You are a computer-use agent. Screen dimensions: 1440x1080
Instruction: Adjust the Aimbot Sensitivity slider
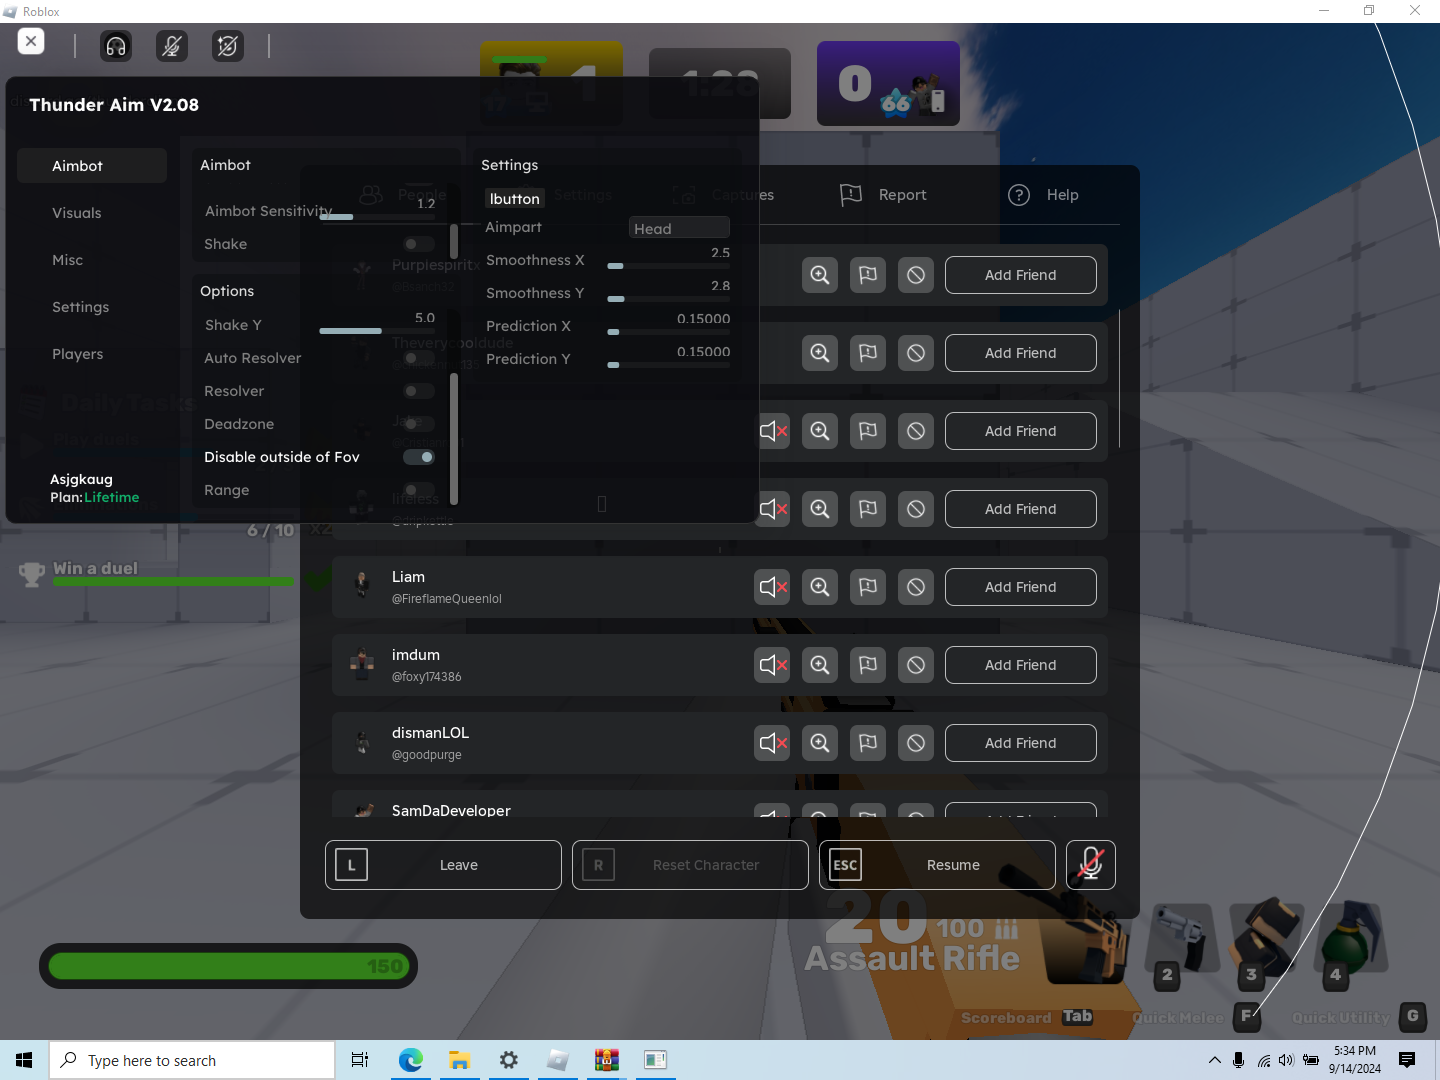click(x=377, y=217)
